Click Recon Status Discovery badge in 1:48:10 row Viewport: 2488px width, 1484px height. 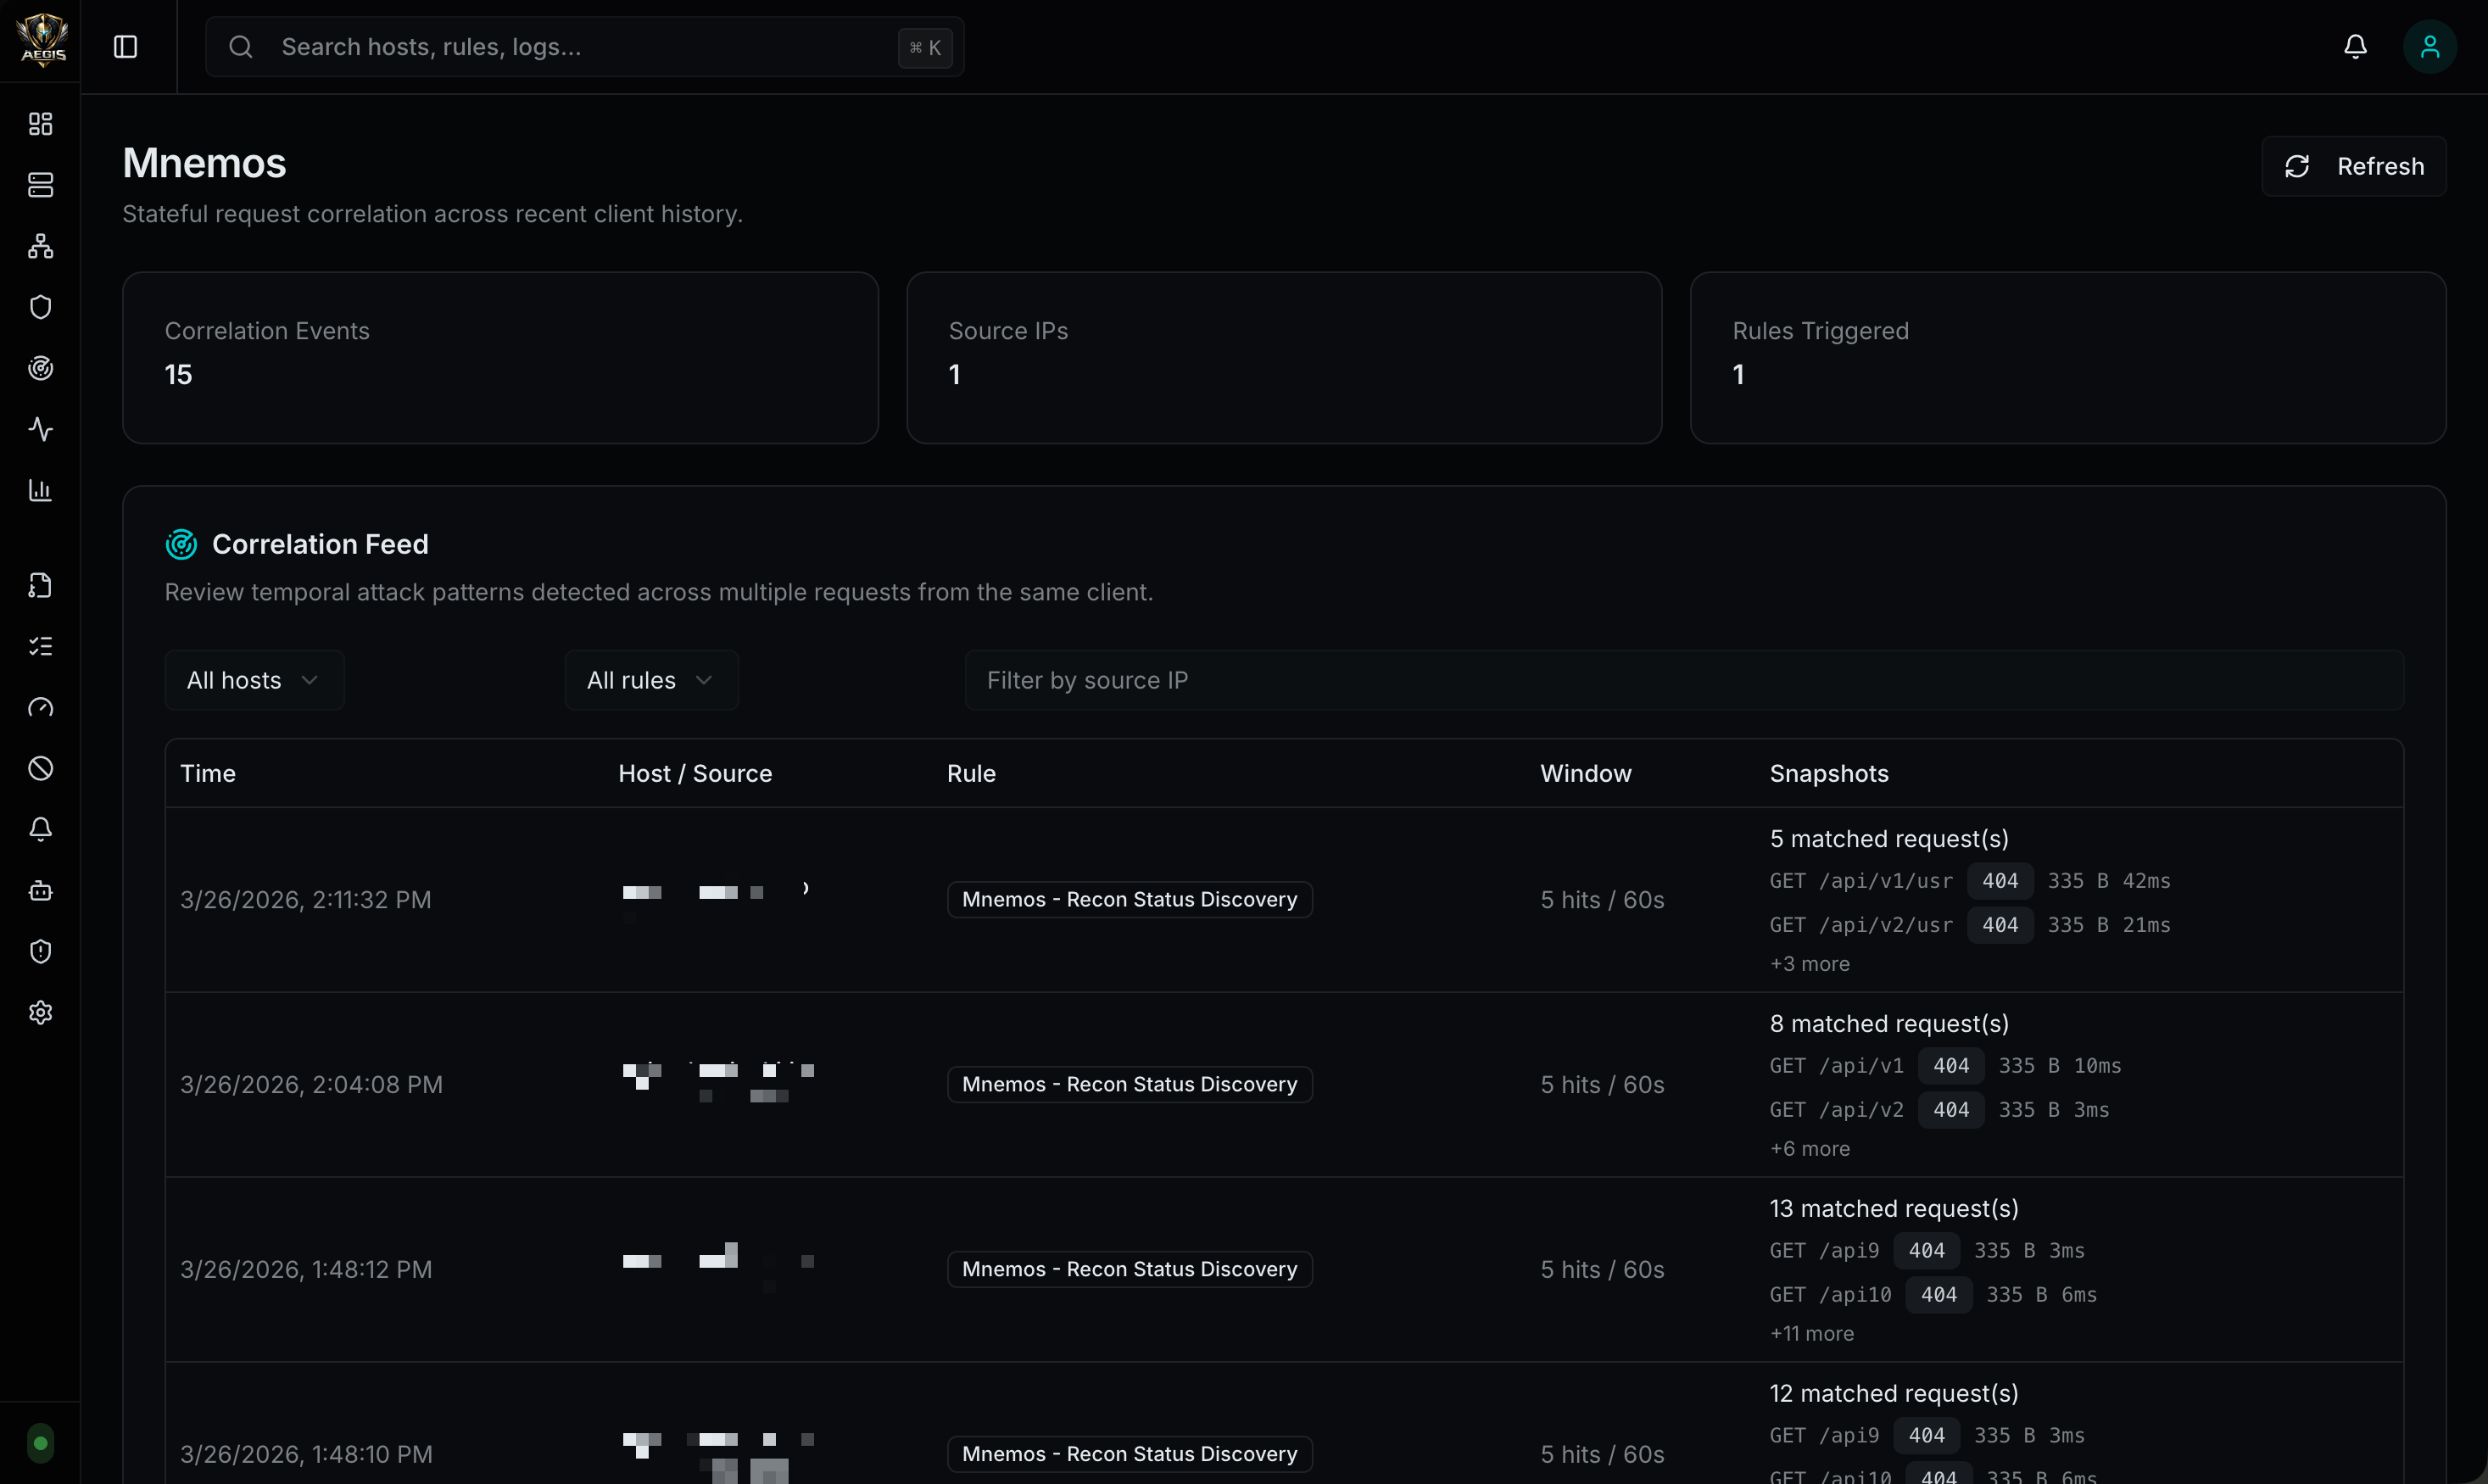(1130, 1455)
